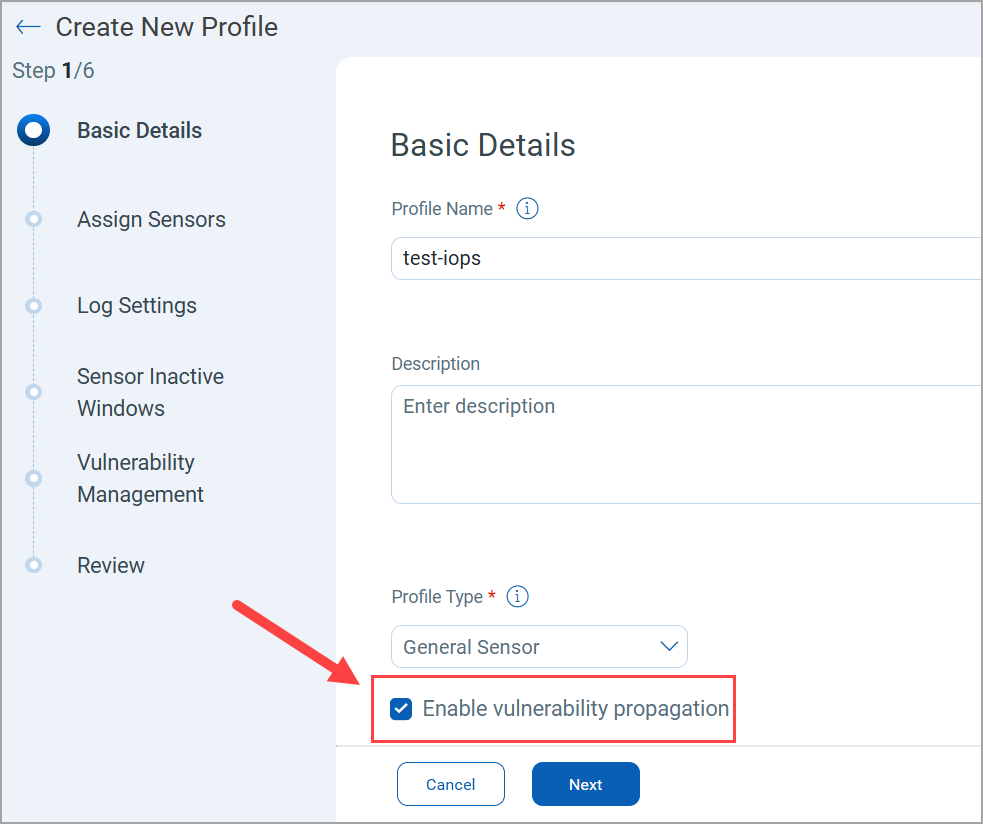Open the Log Settings step

(137, 306)
